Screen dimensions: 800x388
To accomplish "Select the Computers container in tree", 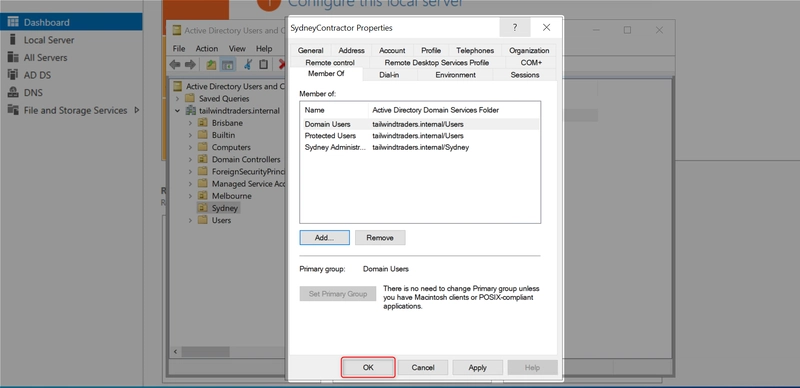I will point(231,147).
